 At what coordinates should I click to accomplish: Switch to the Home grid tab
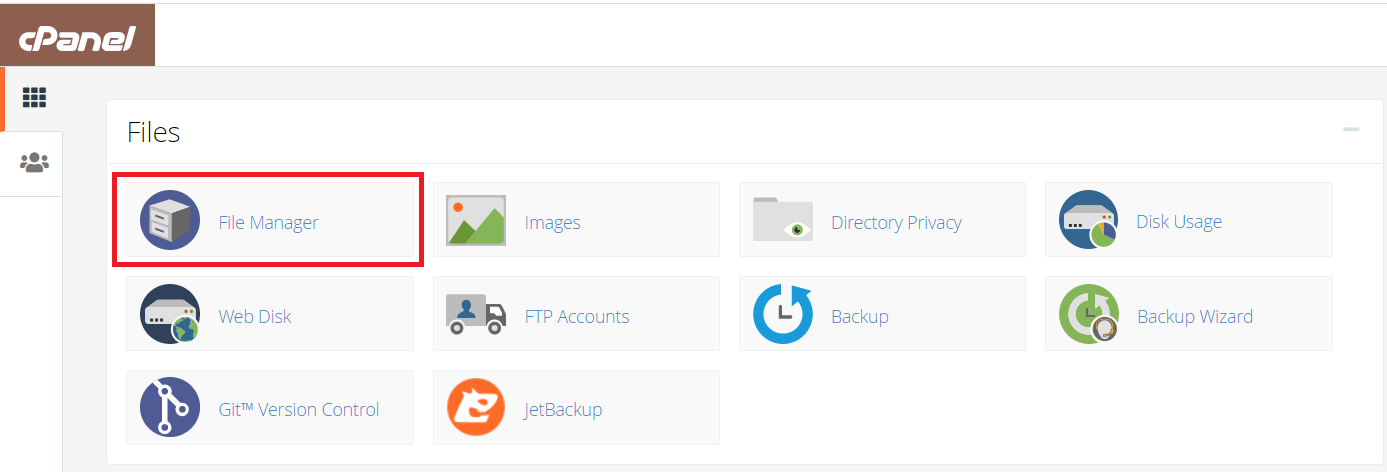[34, 98]
